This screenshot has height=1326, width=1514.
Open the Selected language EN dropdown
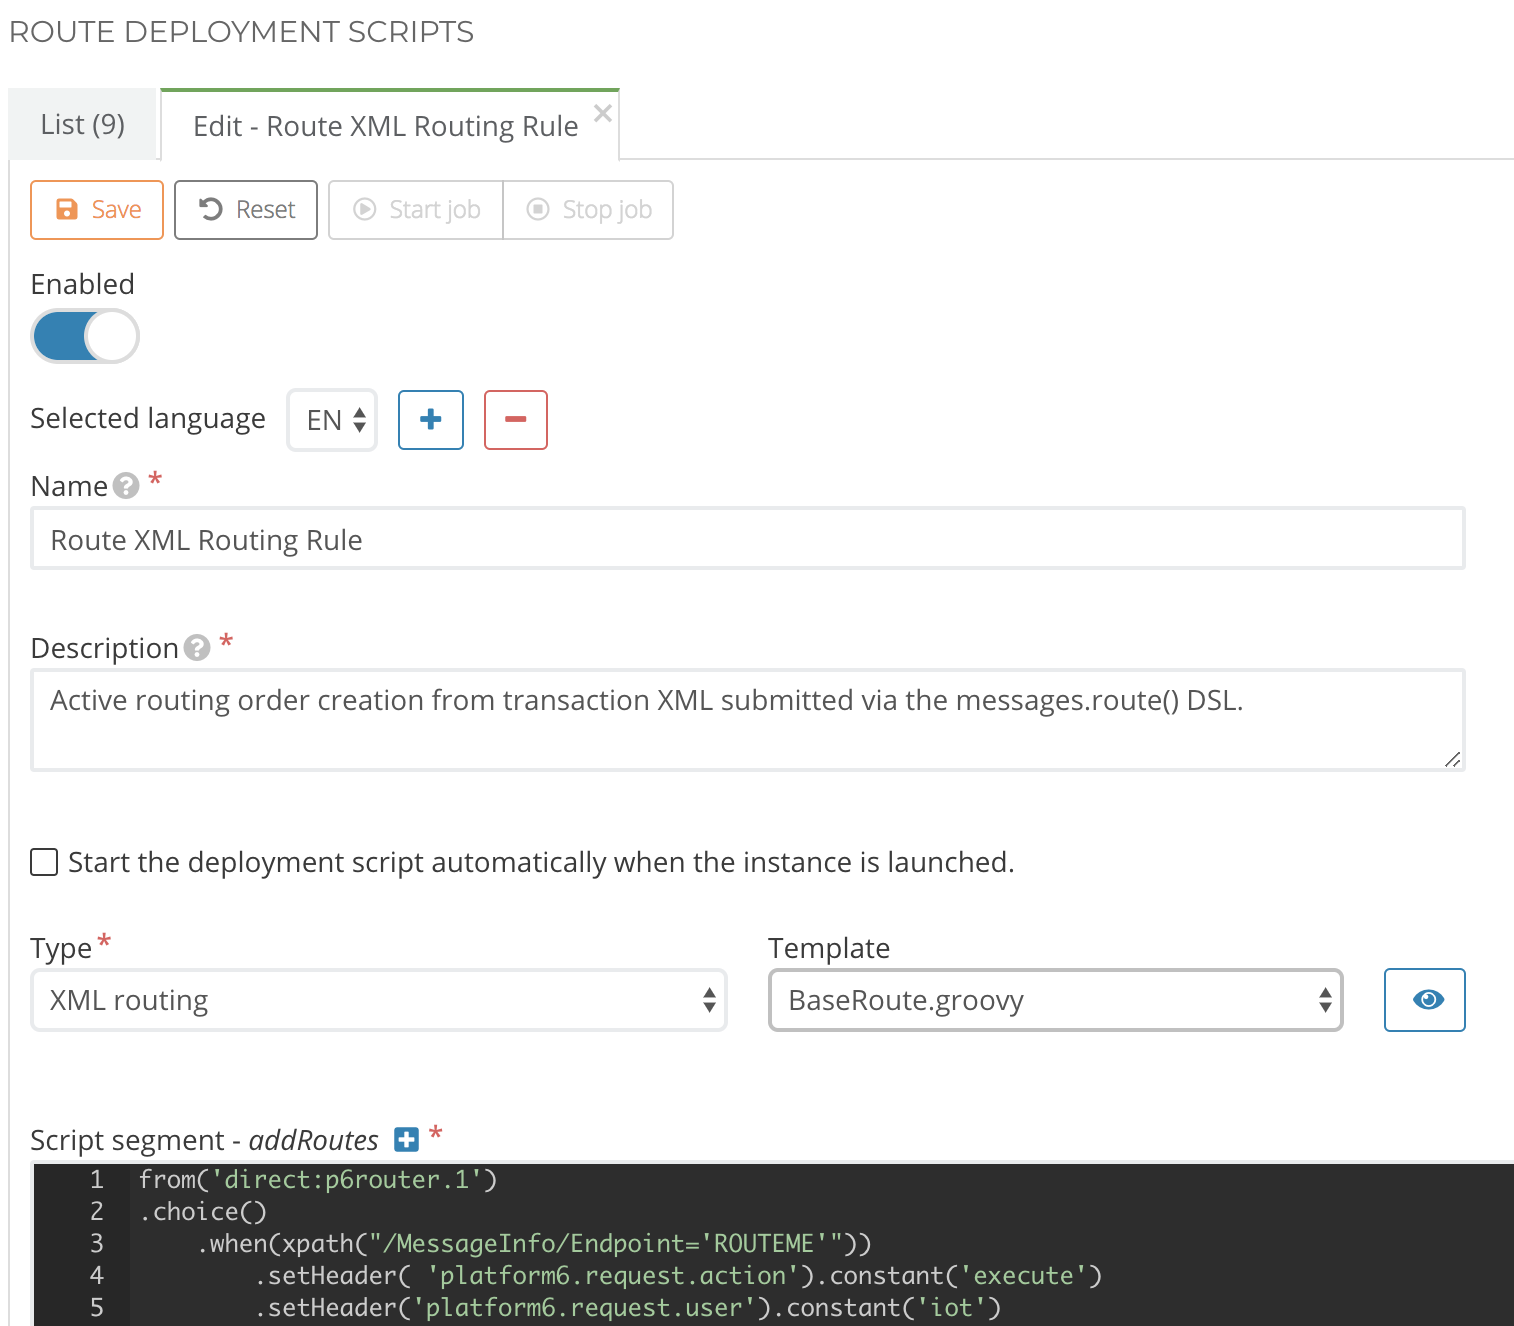tap(333, 420)
